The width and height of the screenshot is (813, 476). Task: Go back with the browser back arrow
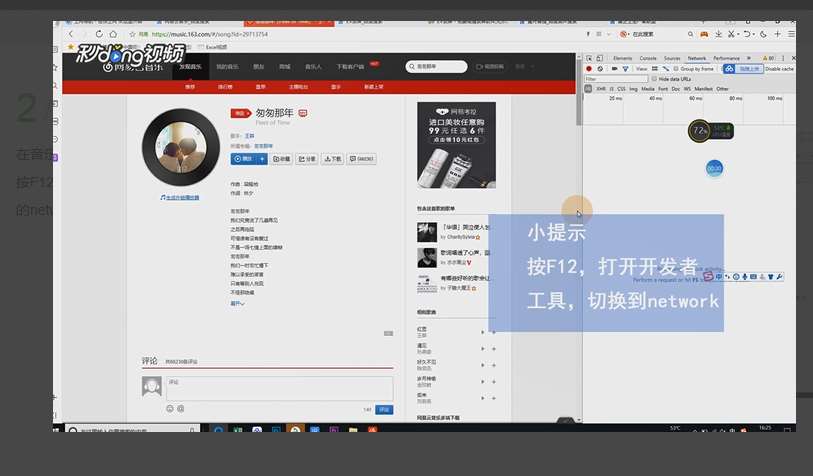(x=71, y=34)
